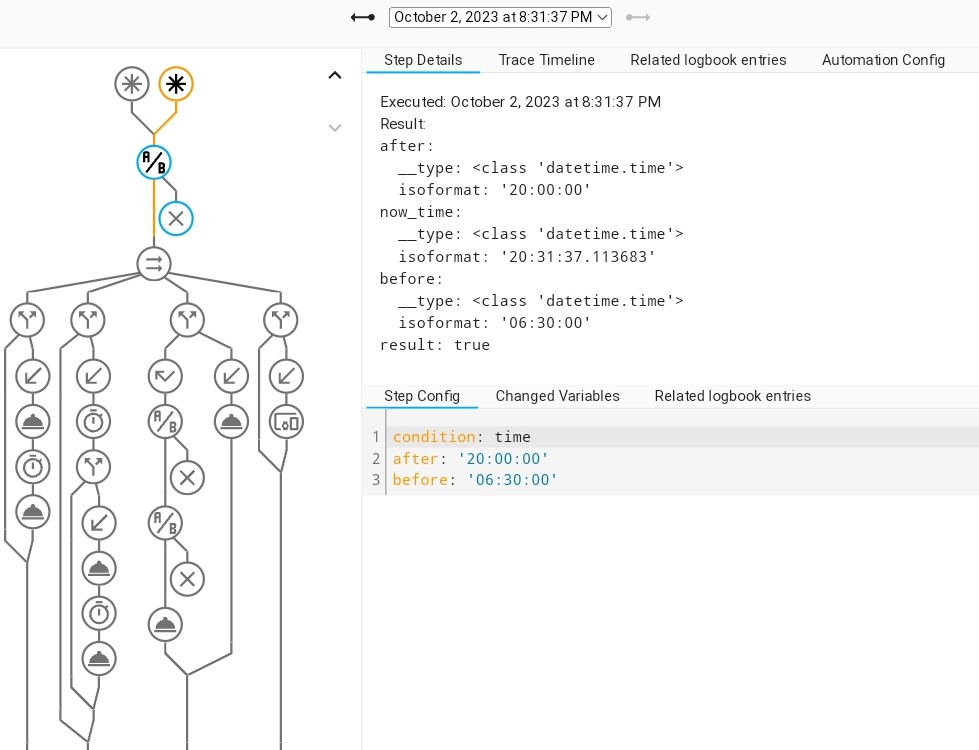
Task: Click the gray X node below nested condition
Action: point(187,478)
